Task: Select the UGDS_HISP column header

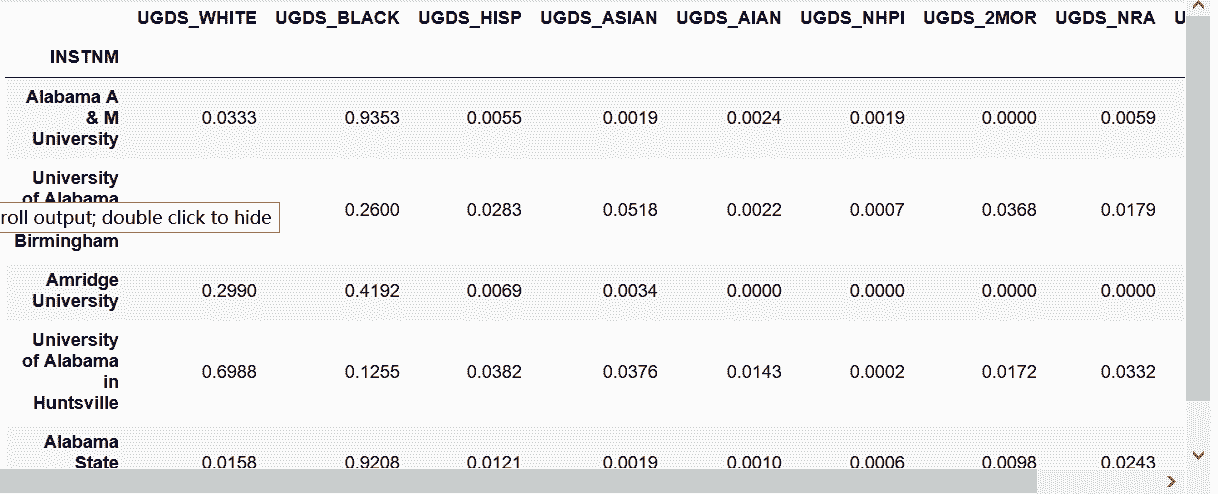Action: [x=470, y=18]
